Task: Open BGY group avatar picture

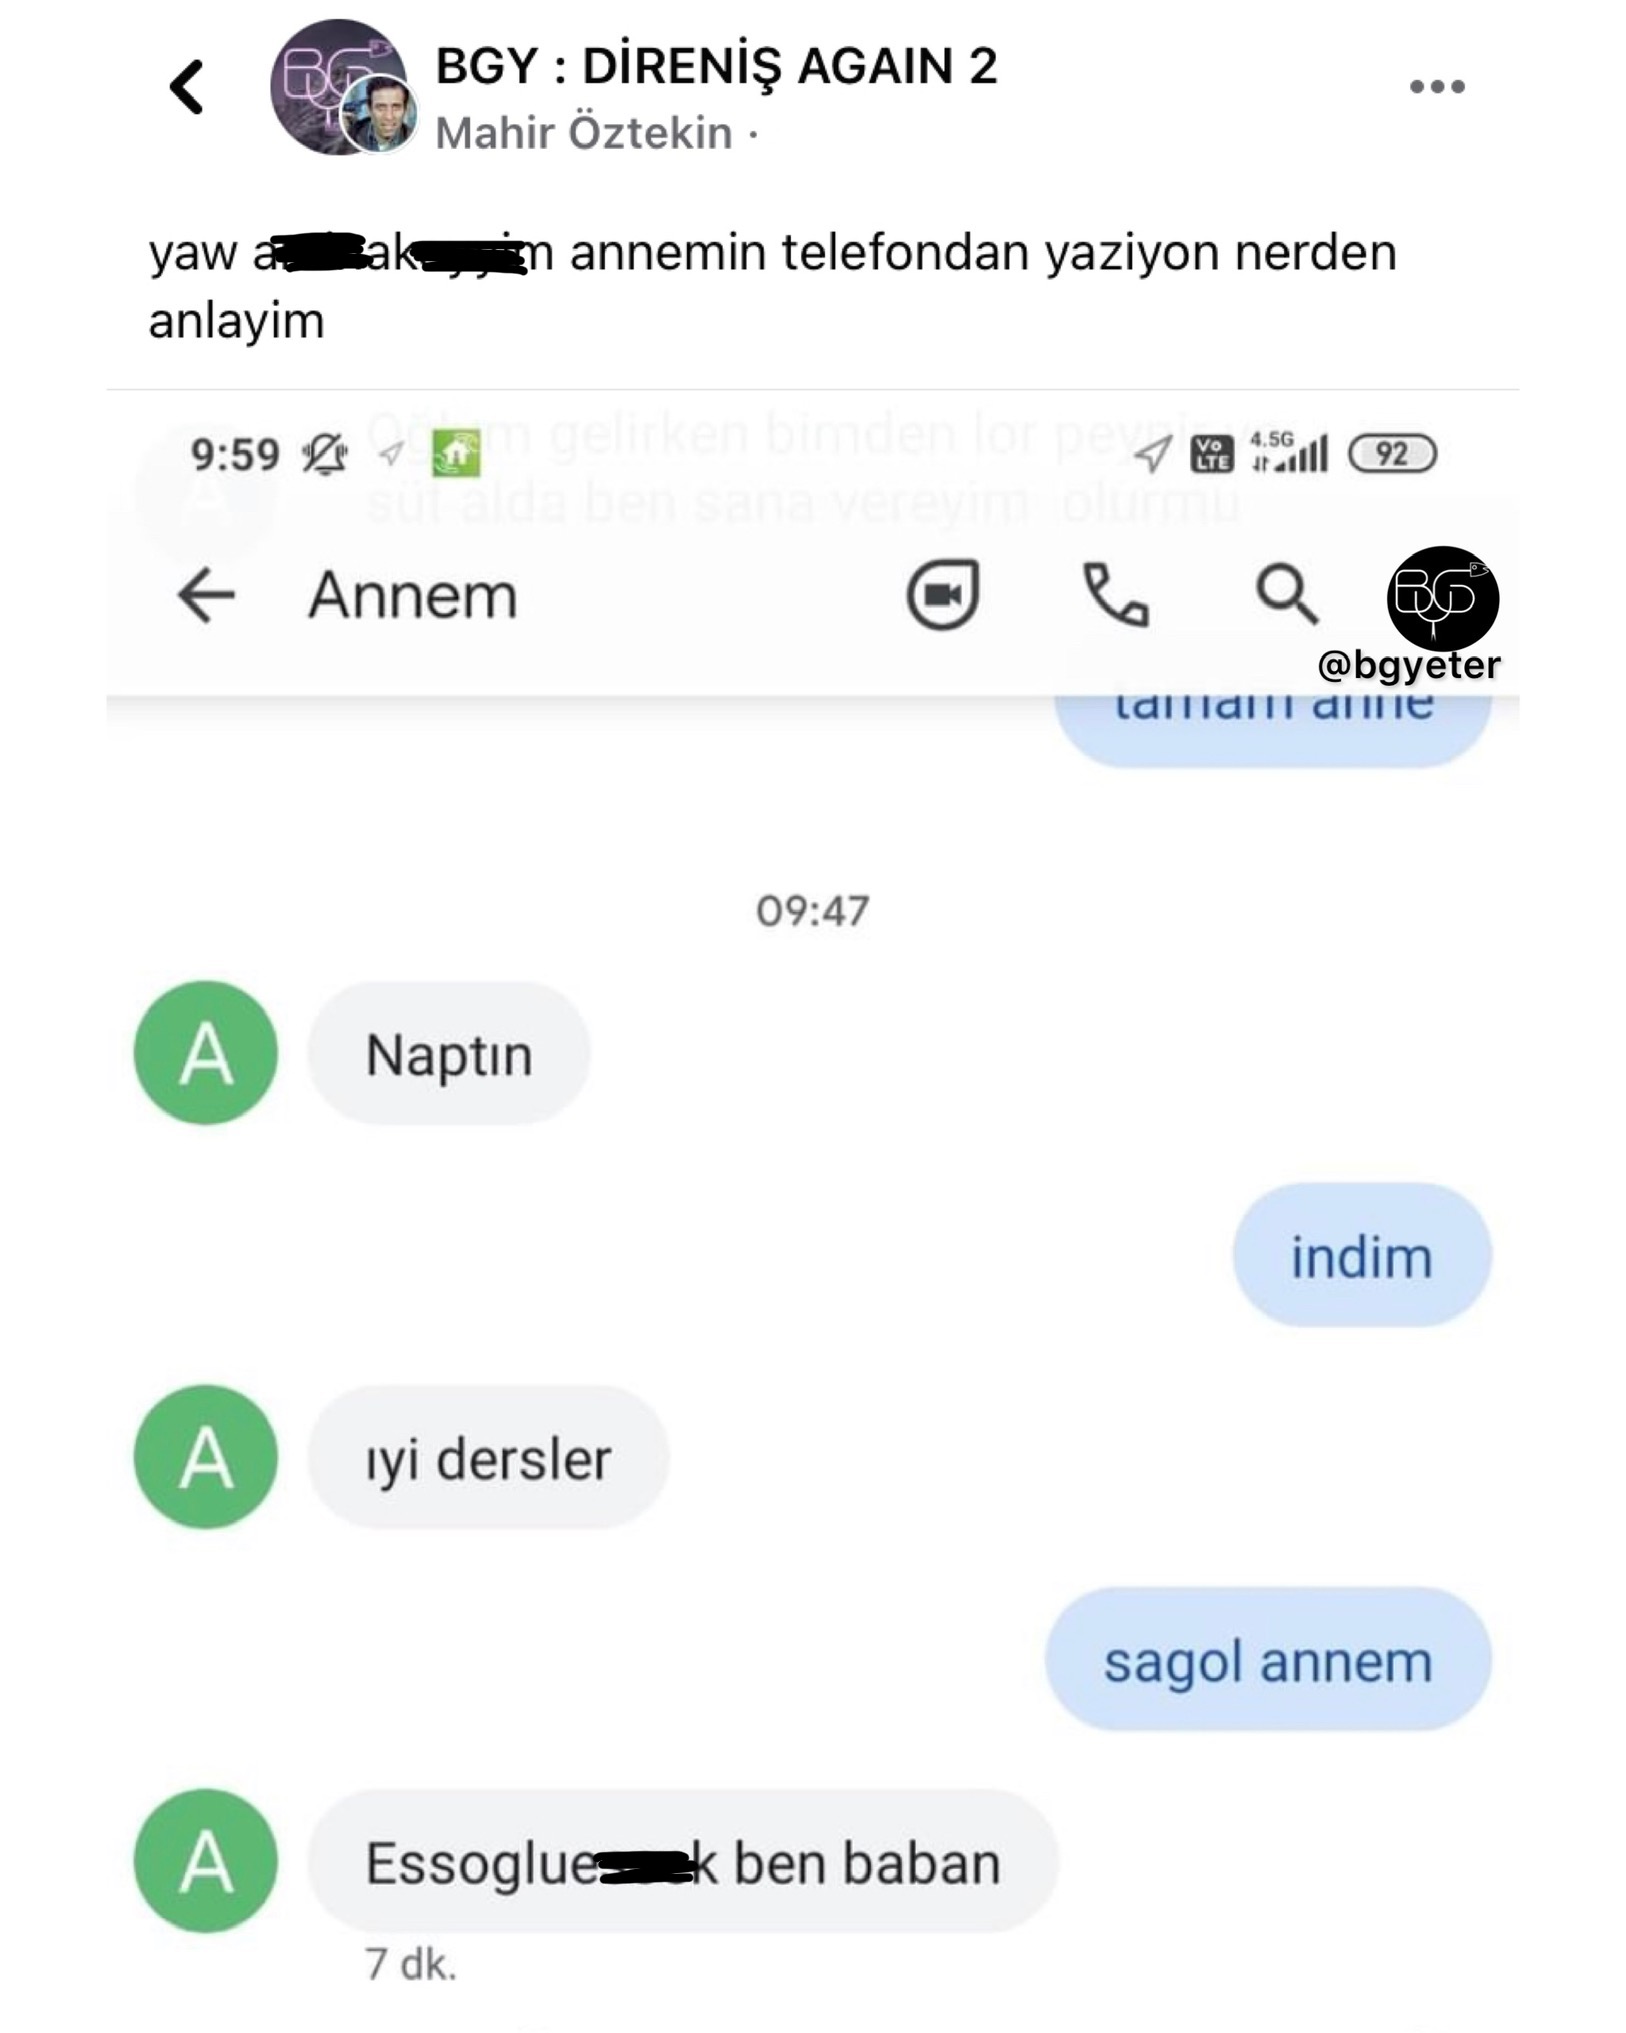Action: pyautogui.click(x=338, y=87)
